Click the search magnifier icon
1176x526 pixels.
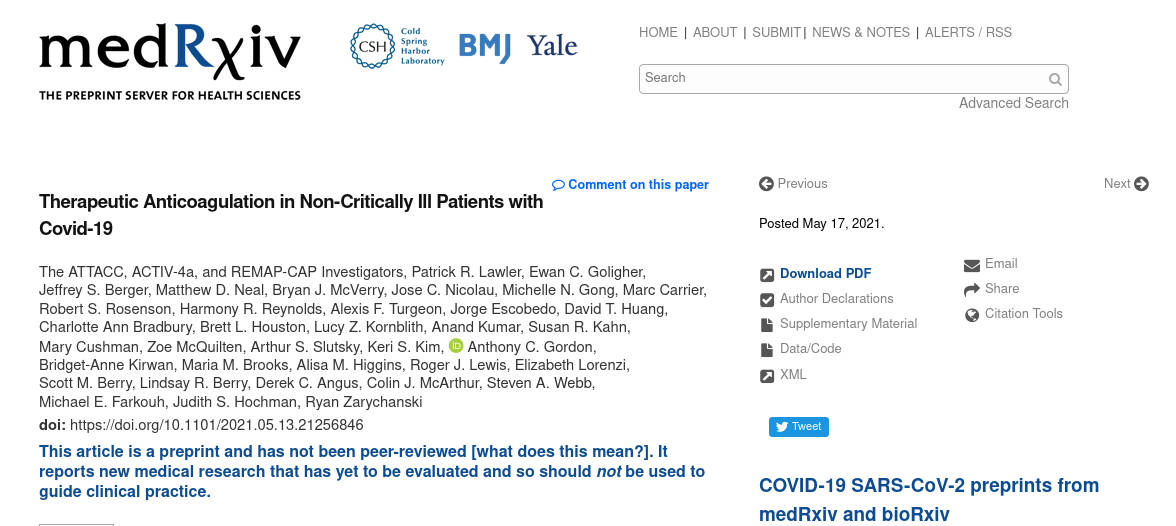point(1055,80)
